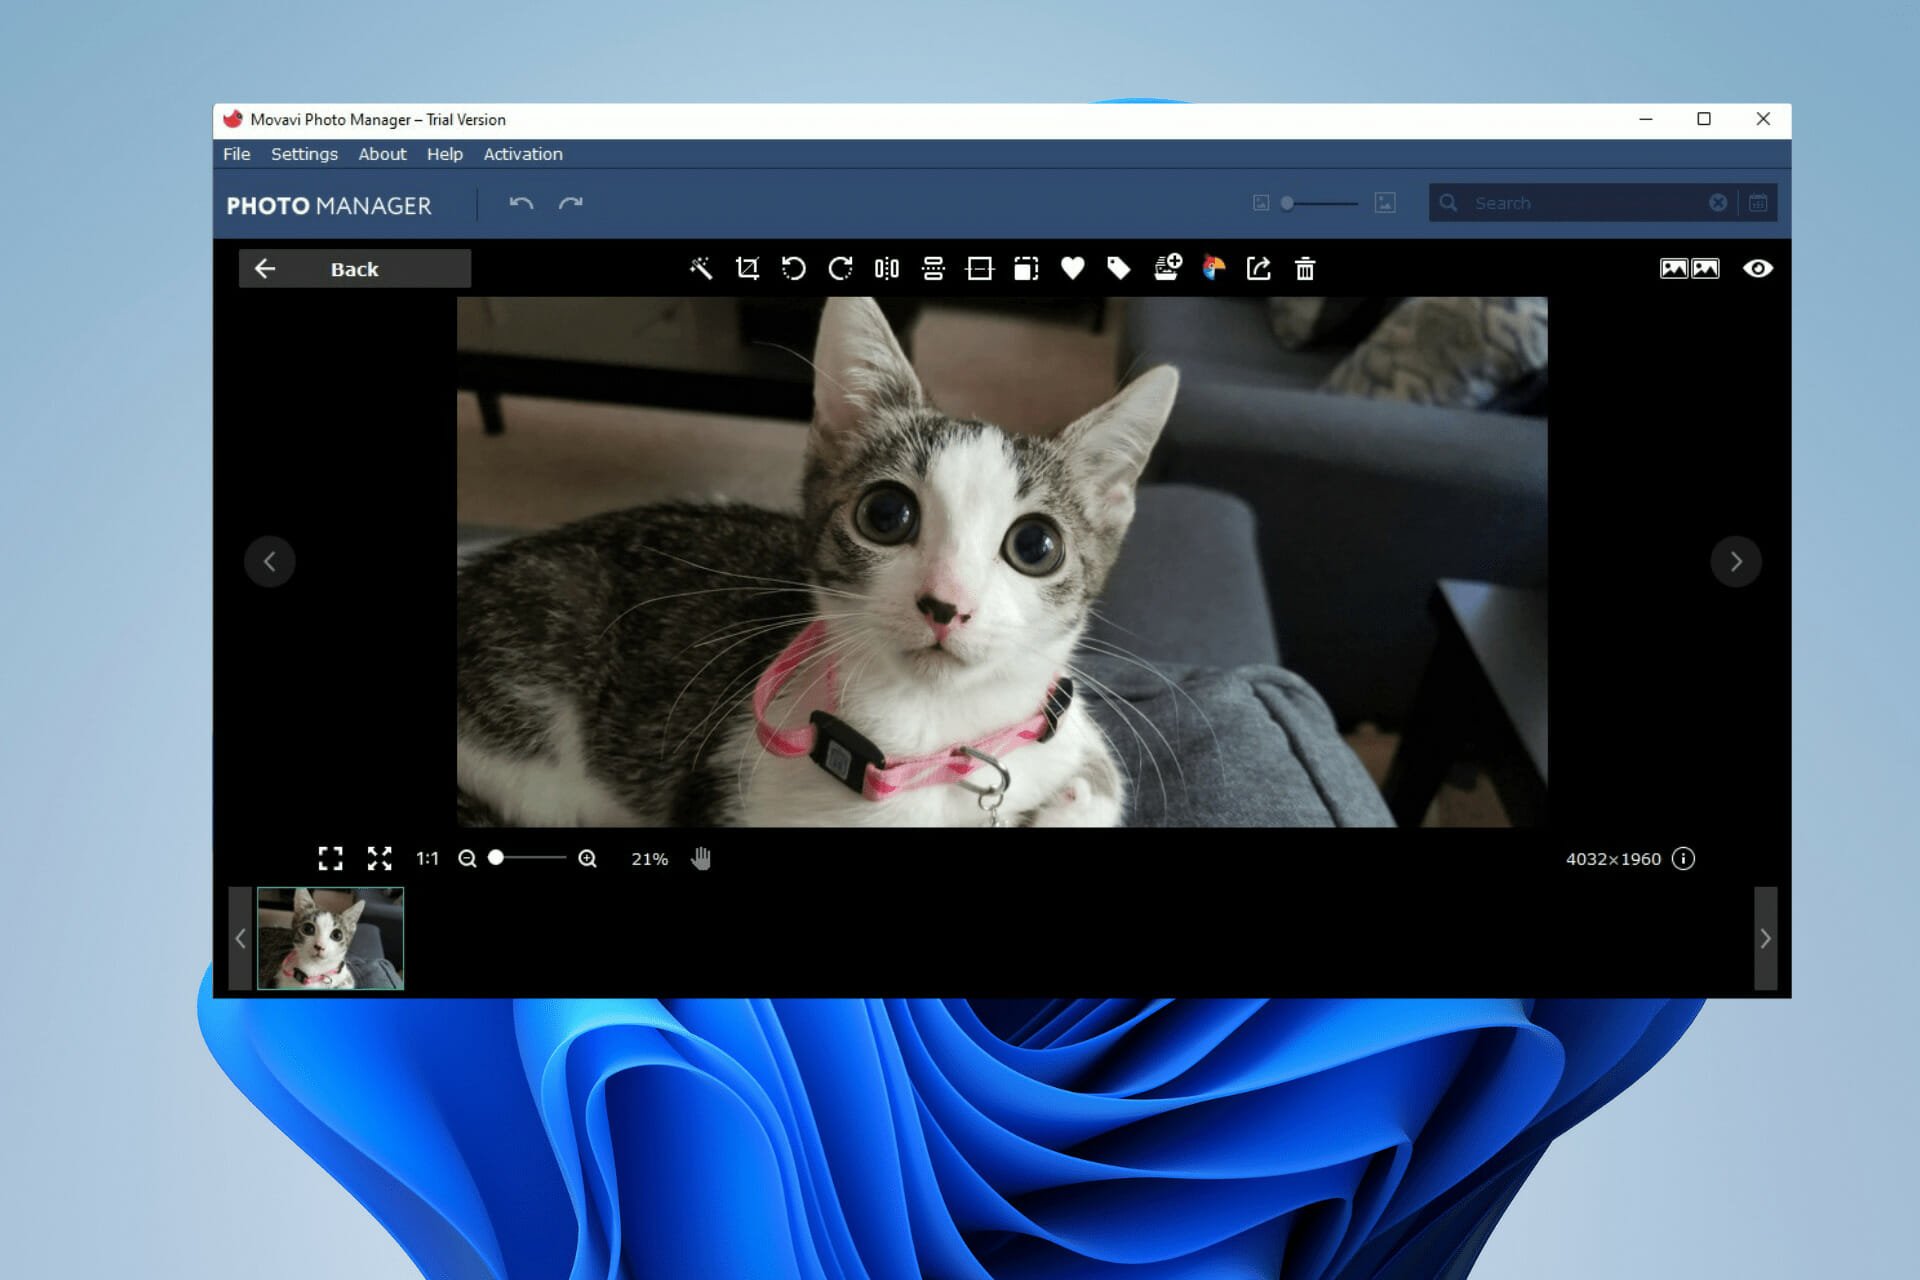Add photo to favorites with heart
The height and width of the screenshot is (1280, 1920).
click(x=1072, y=268)
